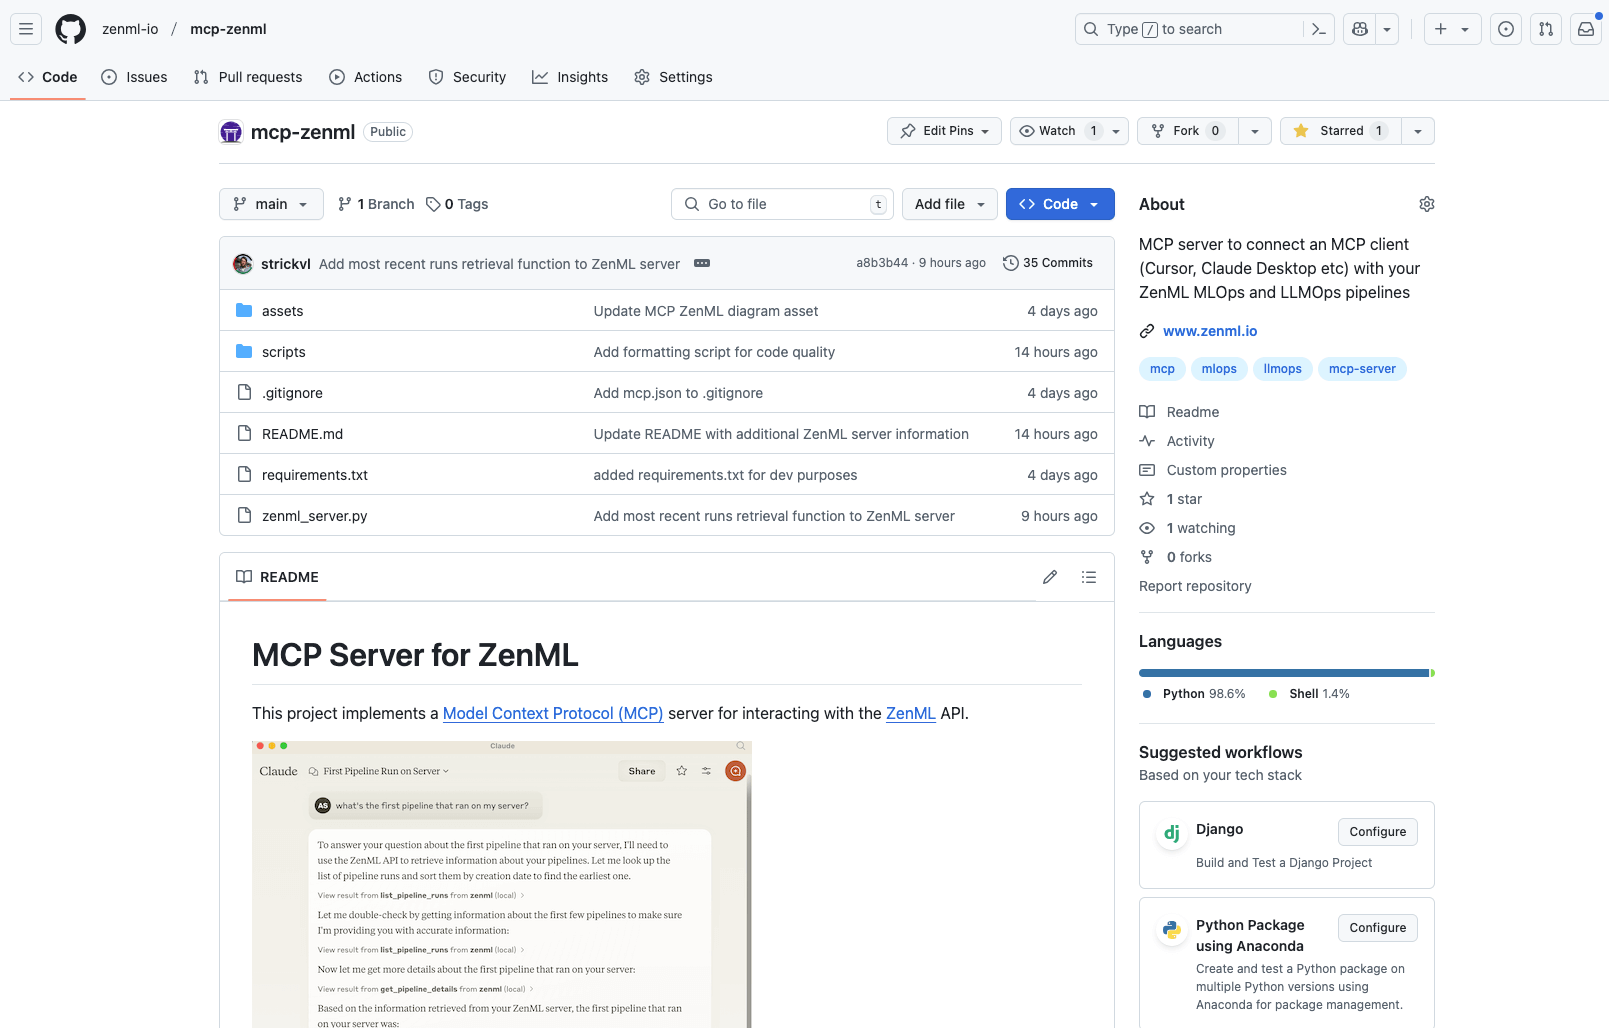Open the README outline icon
The width and height of the screenshot is (1609, 1028).
pyautogui.click(x=1088, y=577)
